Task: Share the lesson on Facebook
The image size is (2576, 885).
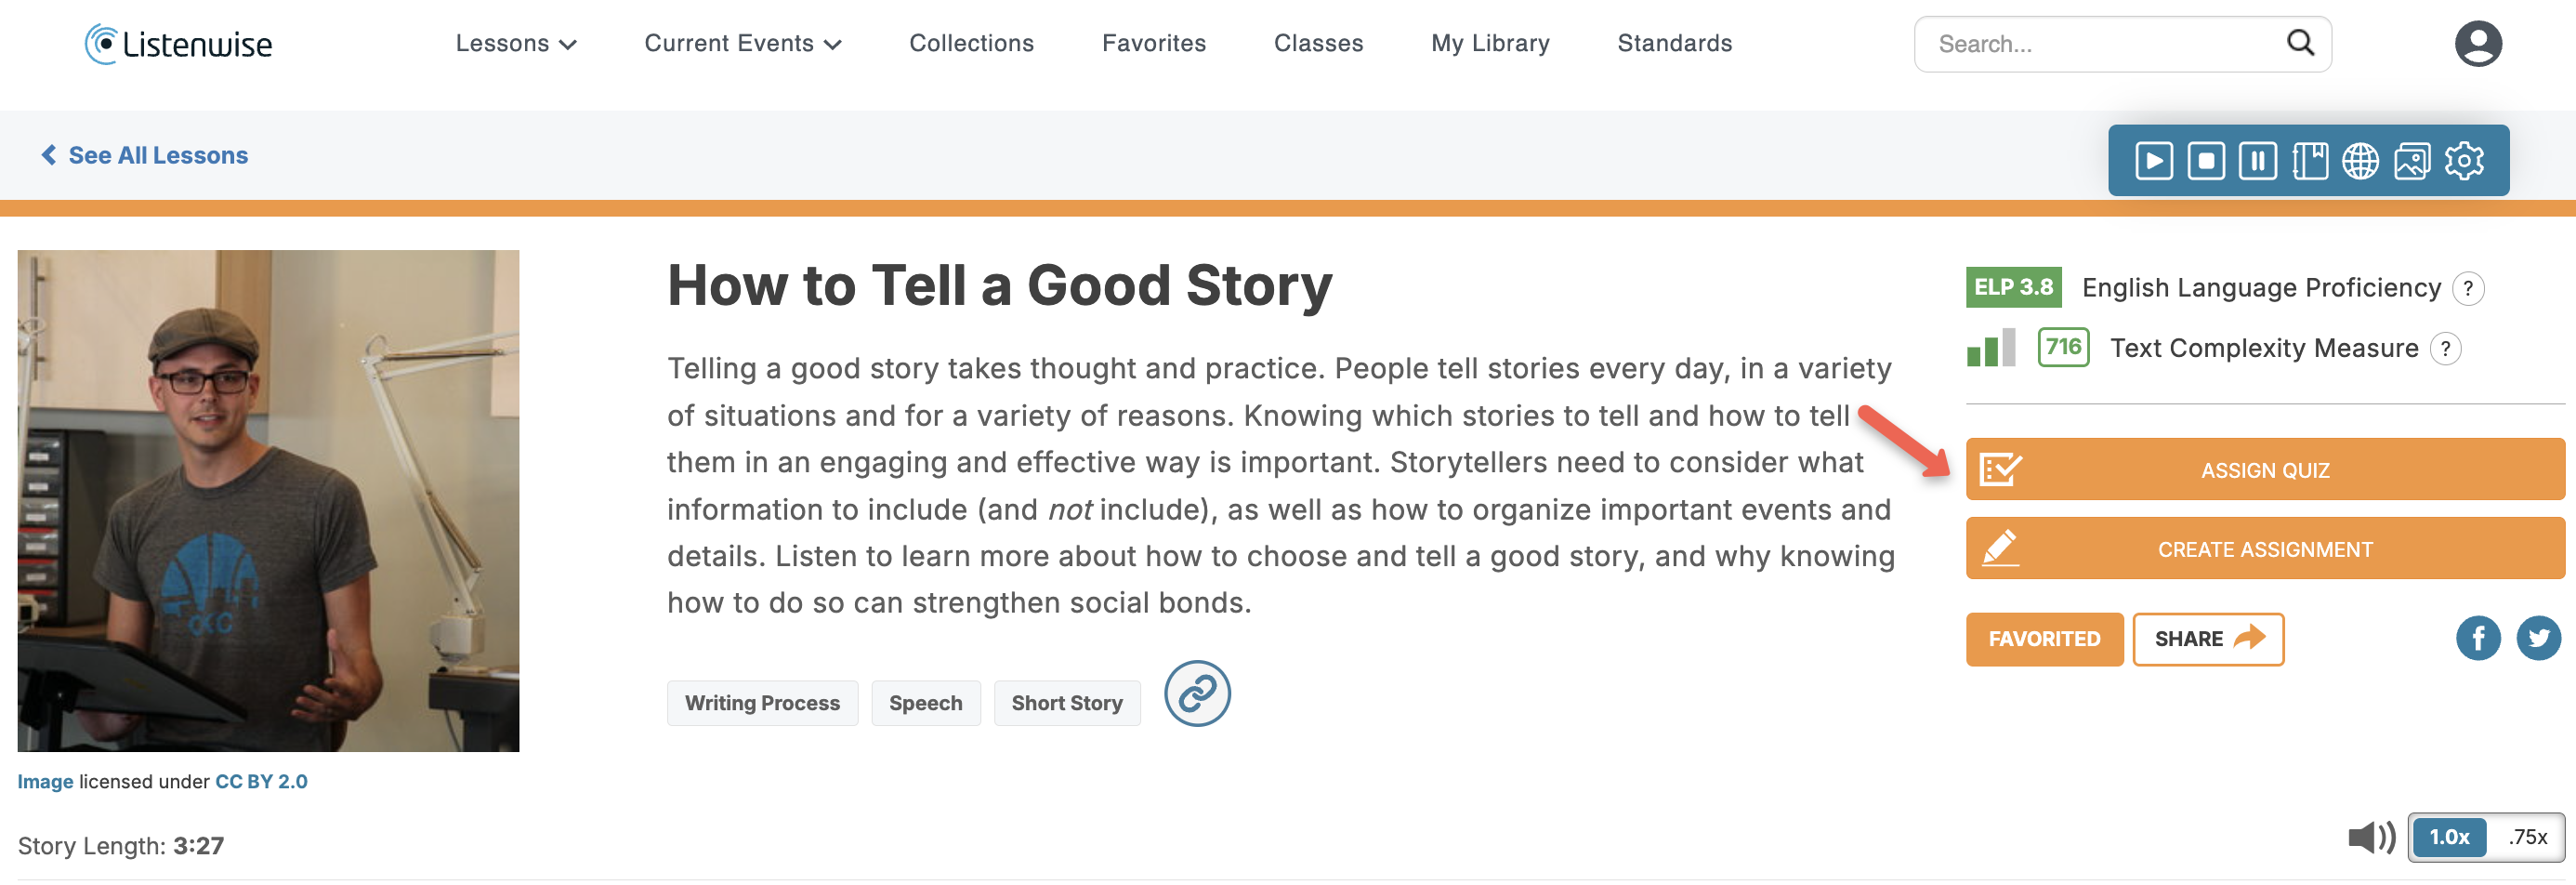Action: (x=2477, y=638)
